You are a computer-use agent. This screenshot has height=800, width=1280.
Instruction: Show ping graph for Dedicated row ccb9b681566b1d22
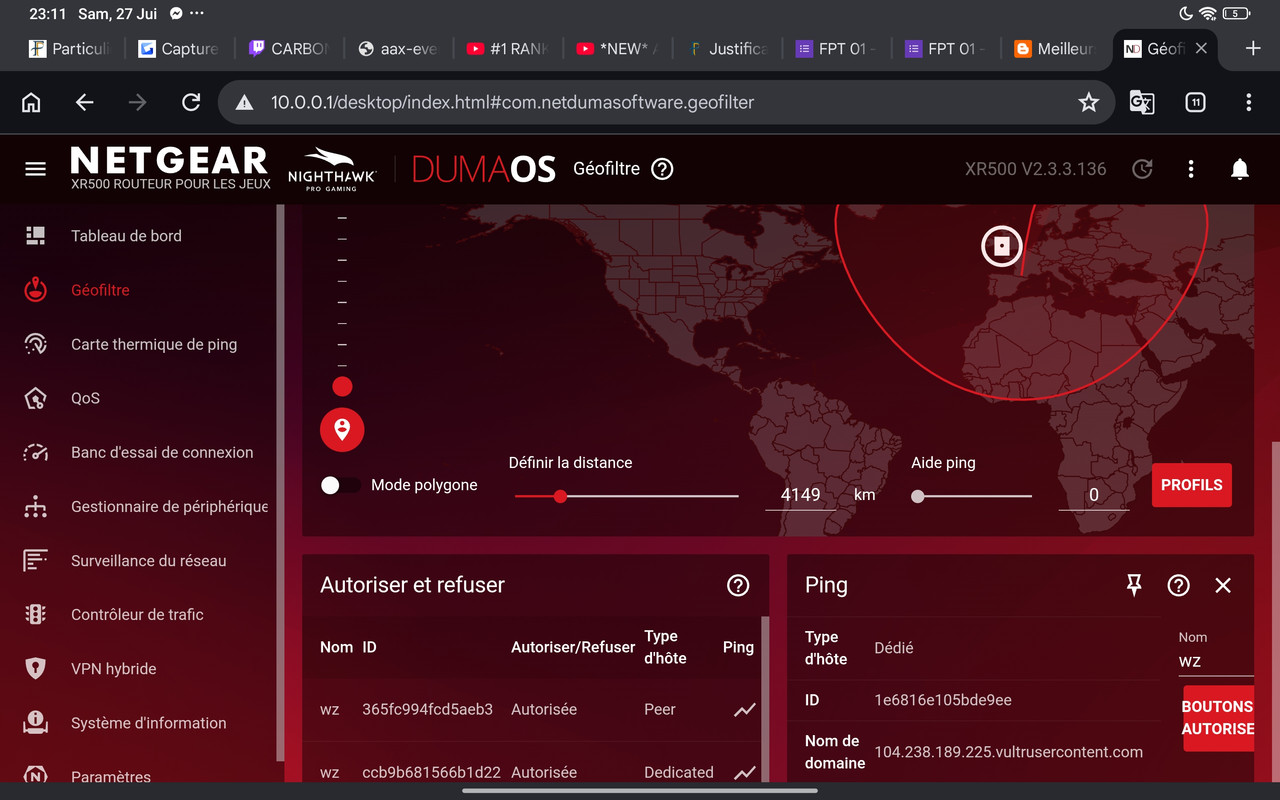tap(744, 772)
